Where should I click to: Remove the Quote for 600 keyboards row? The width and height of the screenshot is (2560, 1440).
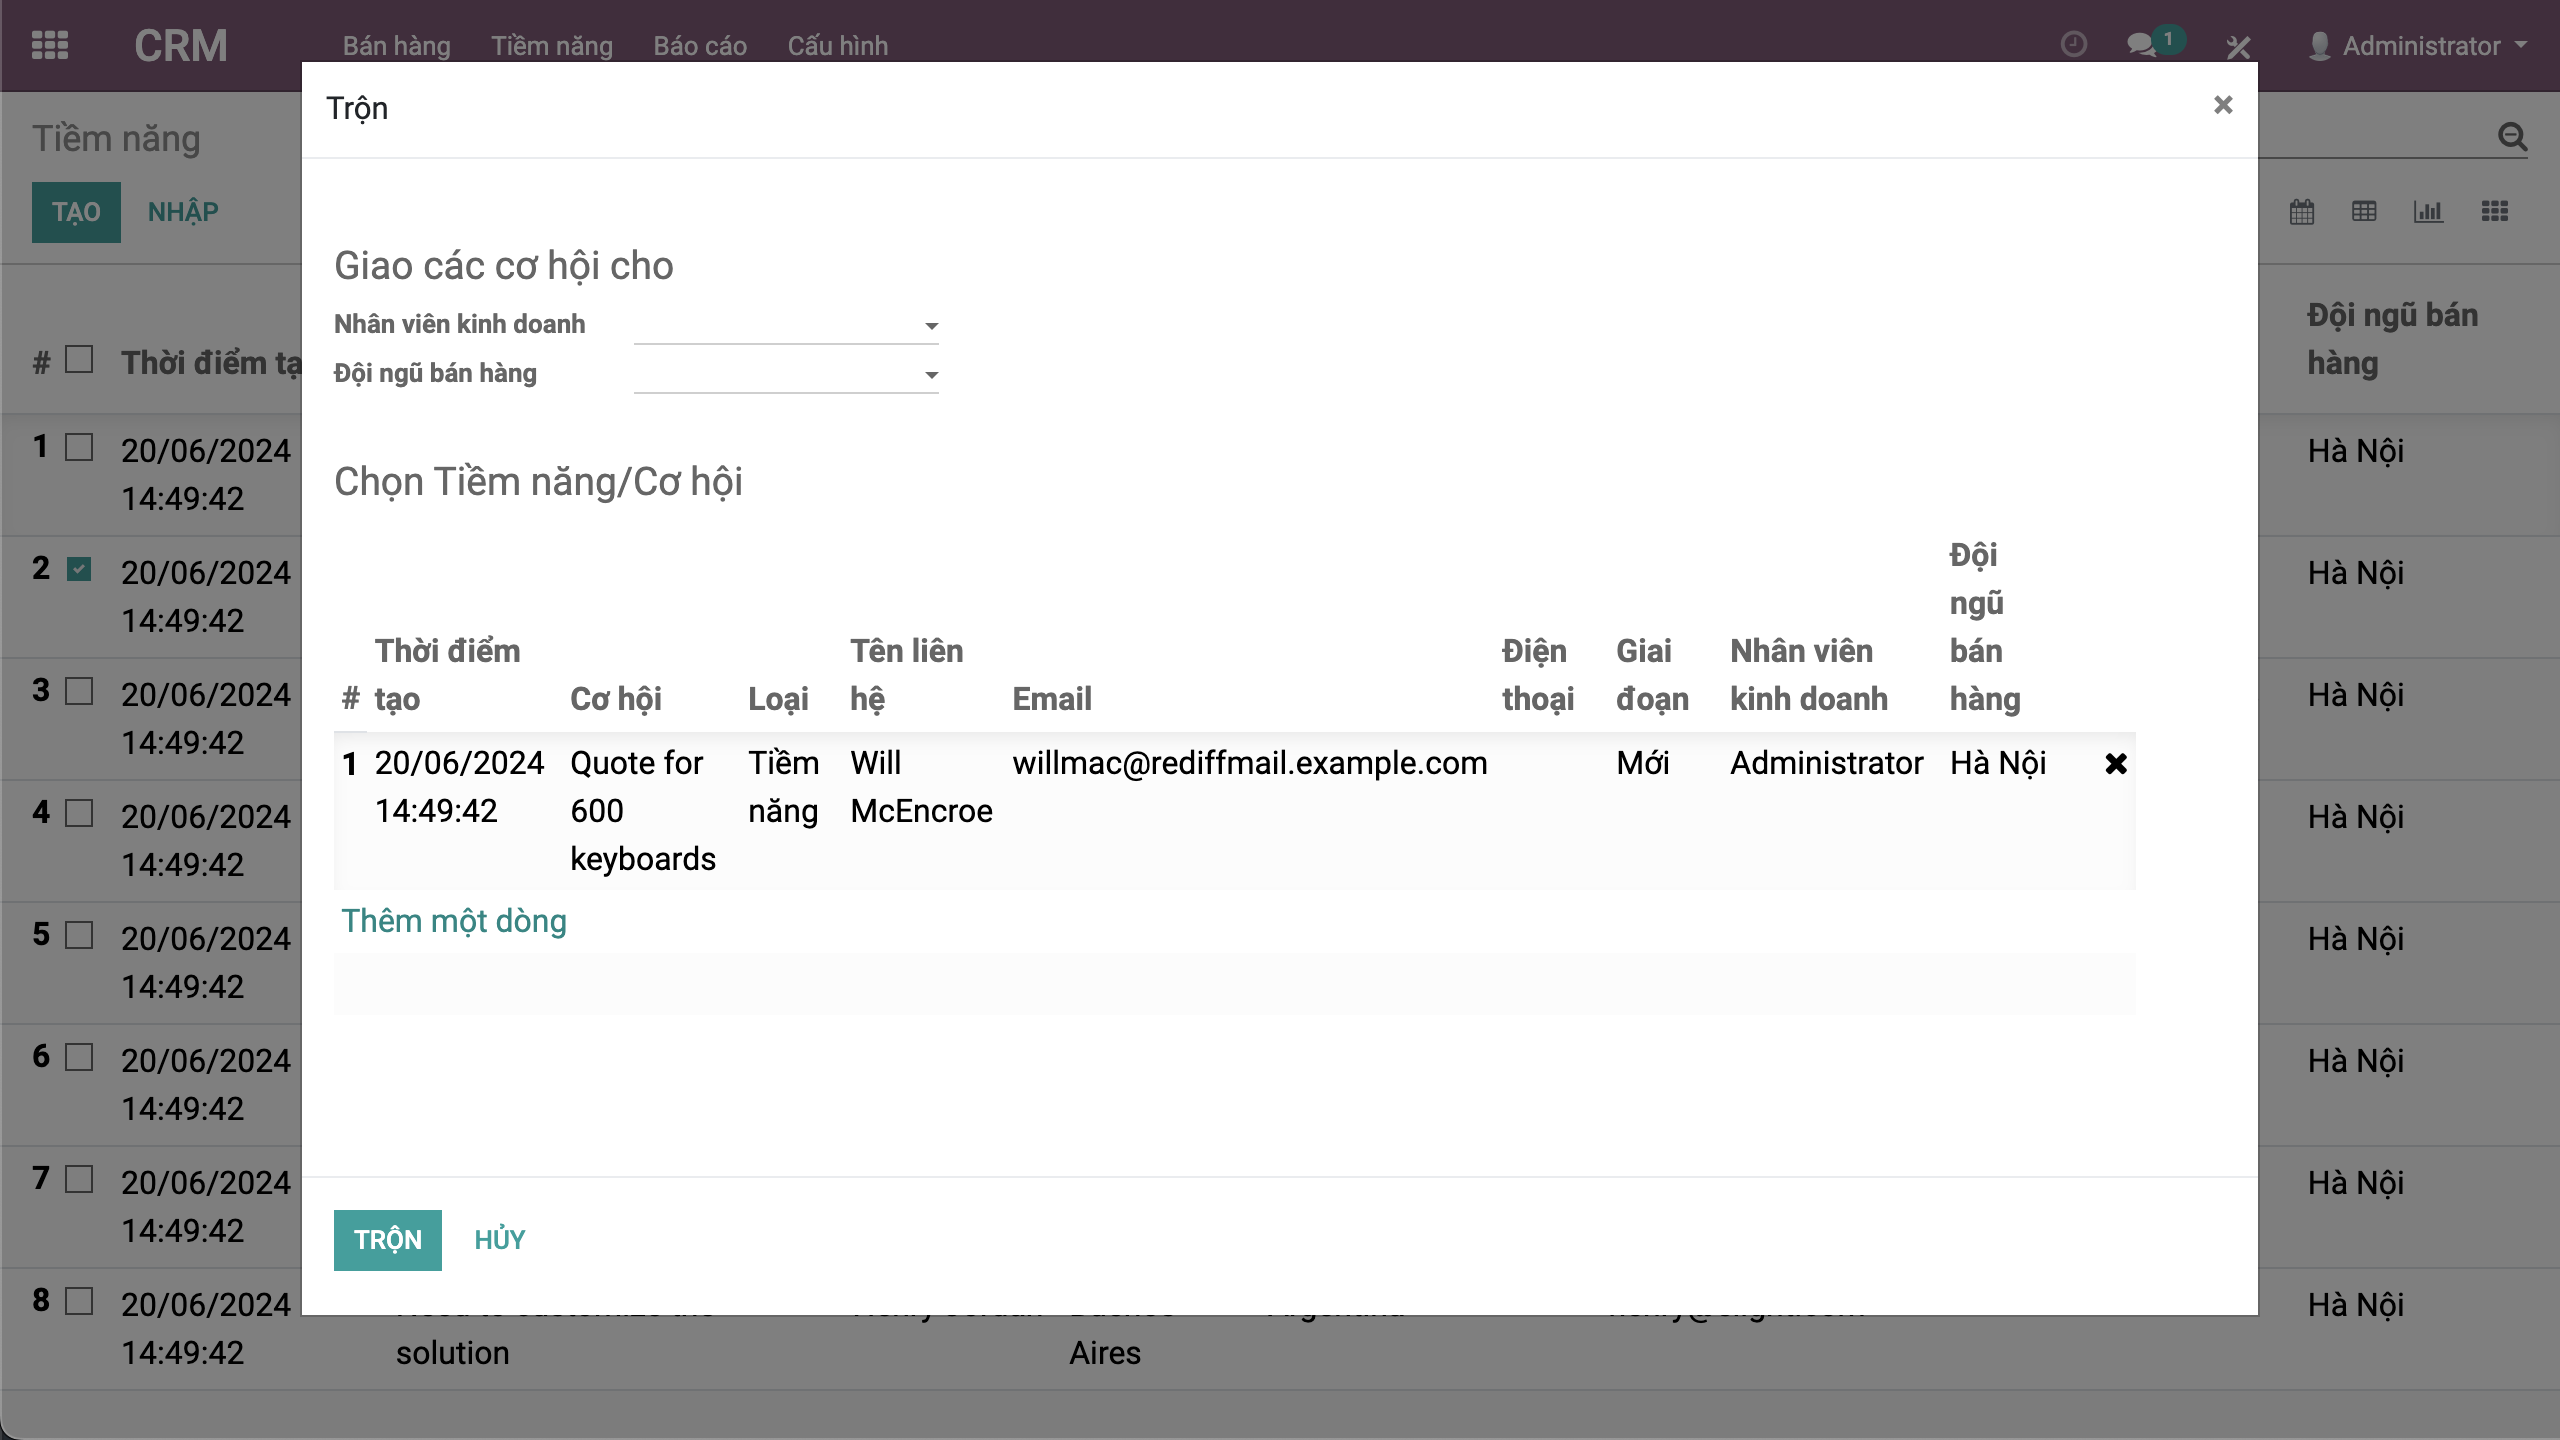click(2116, 764)
